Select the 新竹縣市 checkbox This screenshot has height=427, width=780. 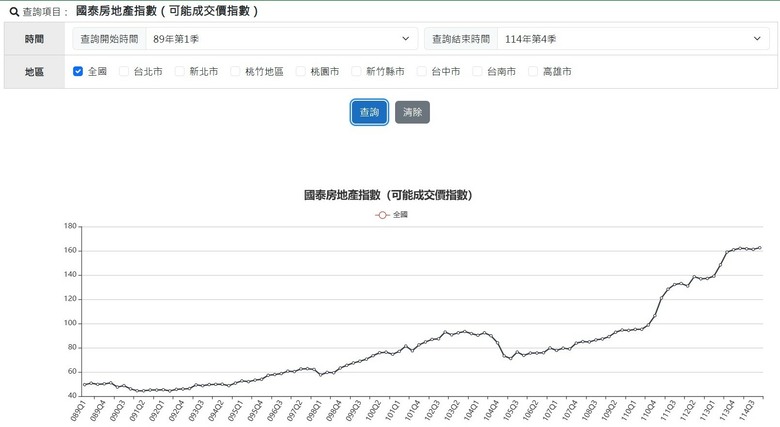pos(356,71)
